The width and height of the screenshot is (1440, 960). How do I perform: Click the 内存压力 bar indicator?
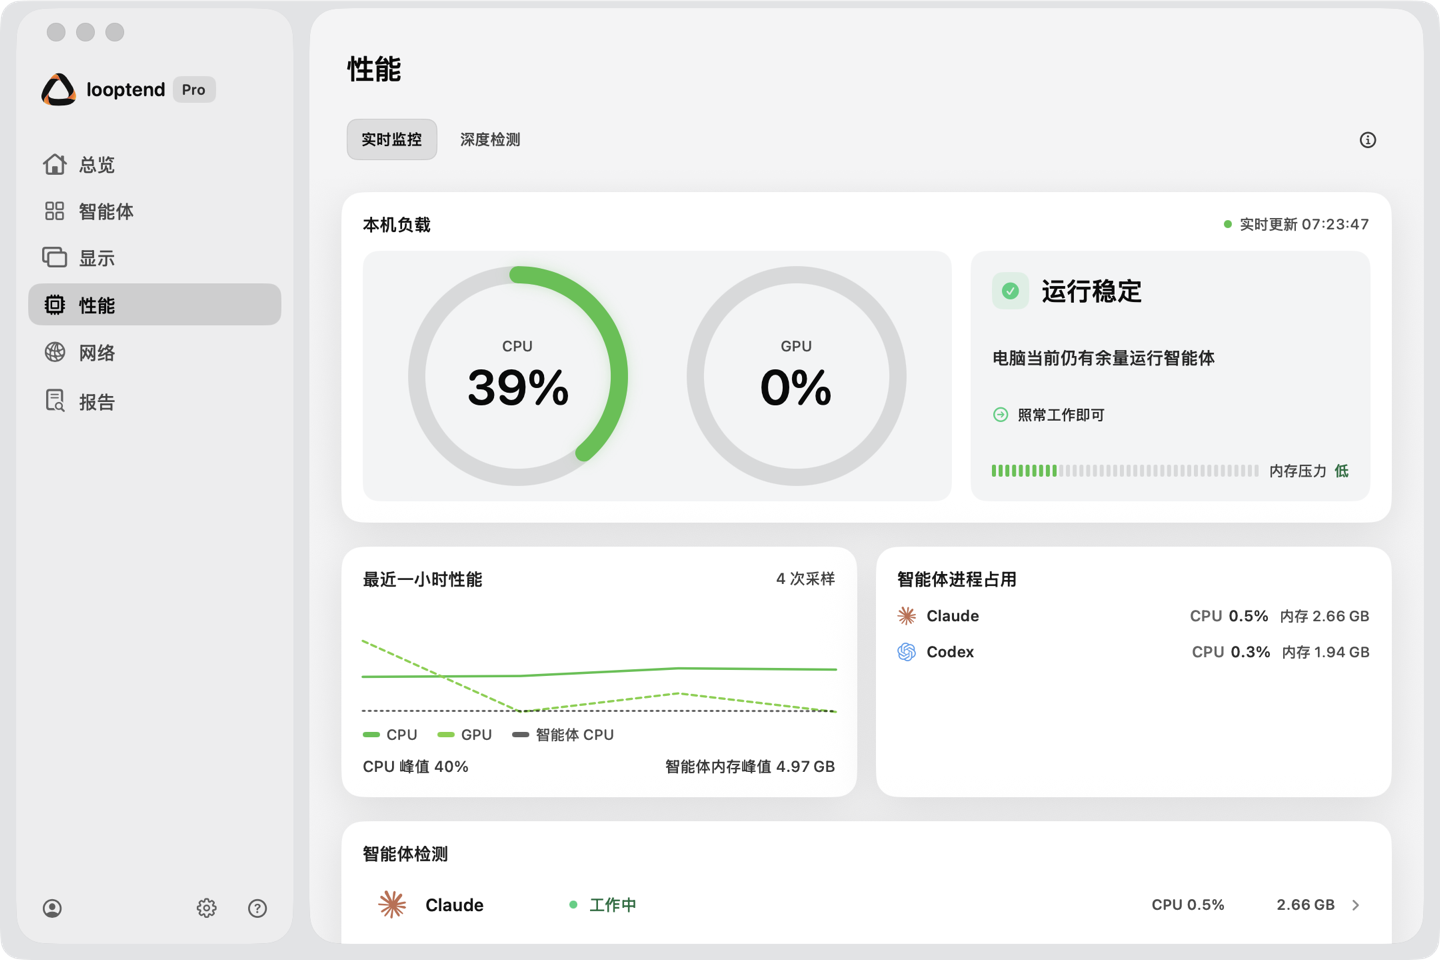pyautogui.click(x=1125, y=471)
